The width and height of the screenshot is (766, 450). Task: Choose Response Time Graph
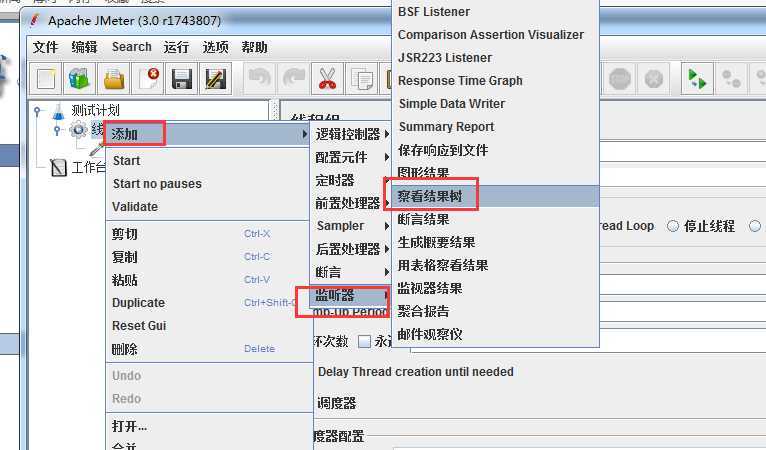tap(495, 81)
